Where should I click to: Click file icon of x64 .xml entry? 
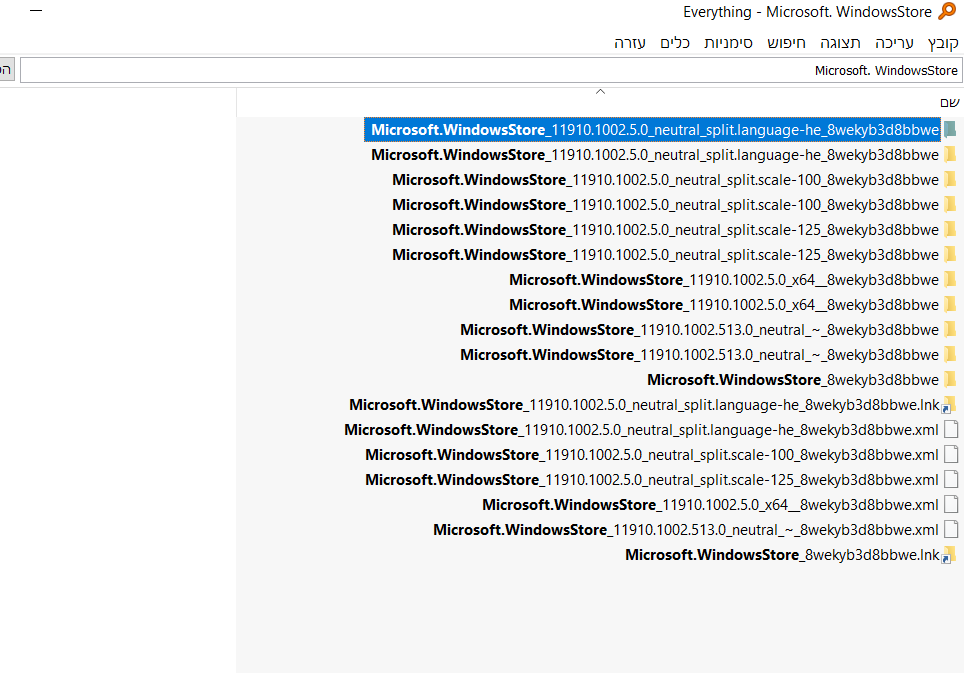pyautogui.click(x=951, y=504)
